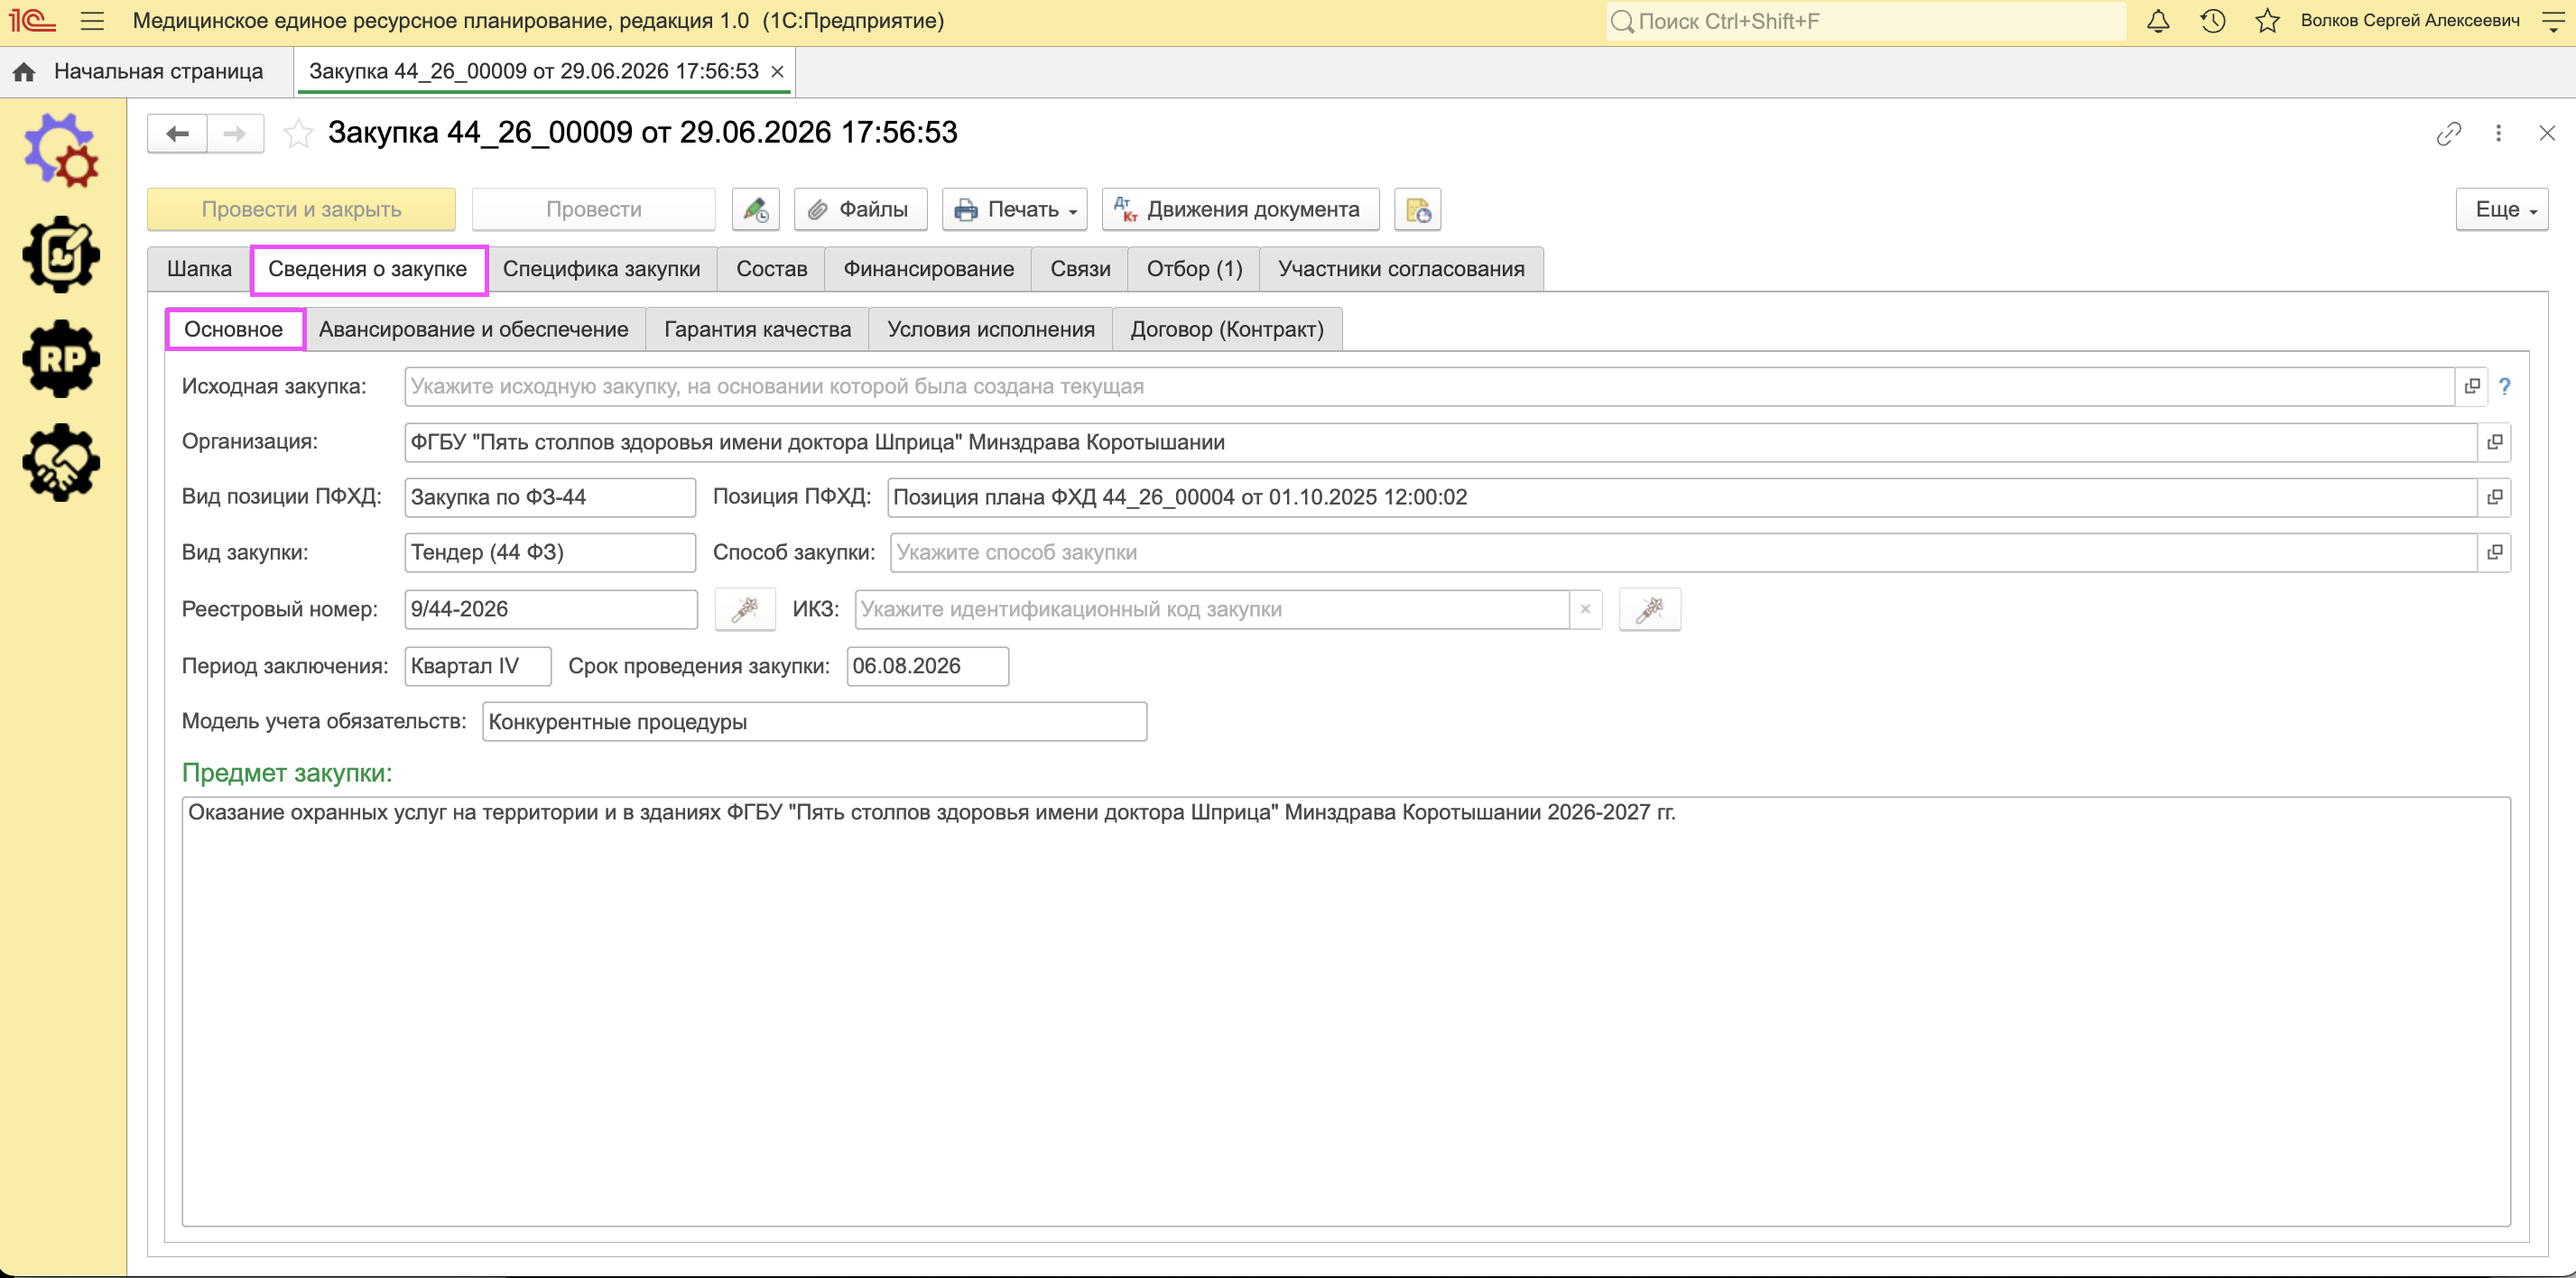Click the home icon of Начальная страница
The width and height of the screenshot is (2576, 1278).
[x=24, y=72]
